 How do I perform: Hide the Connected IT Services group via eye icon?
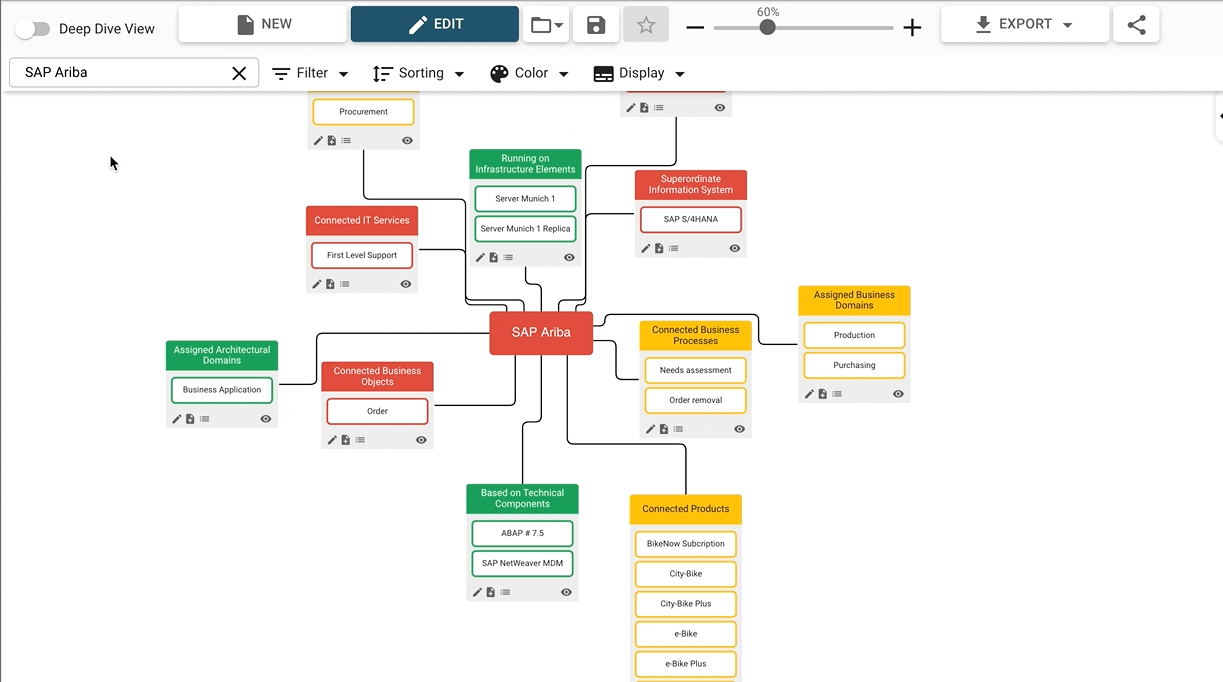coord(406,284)
